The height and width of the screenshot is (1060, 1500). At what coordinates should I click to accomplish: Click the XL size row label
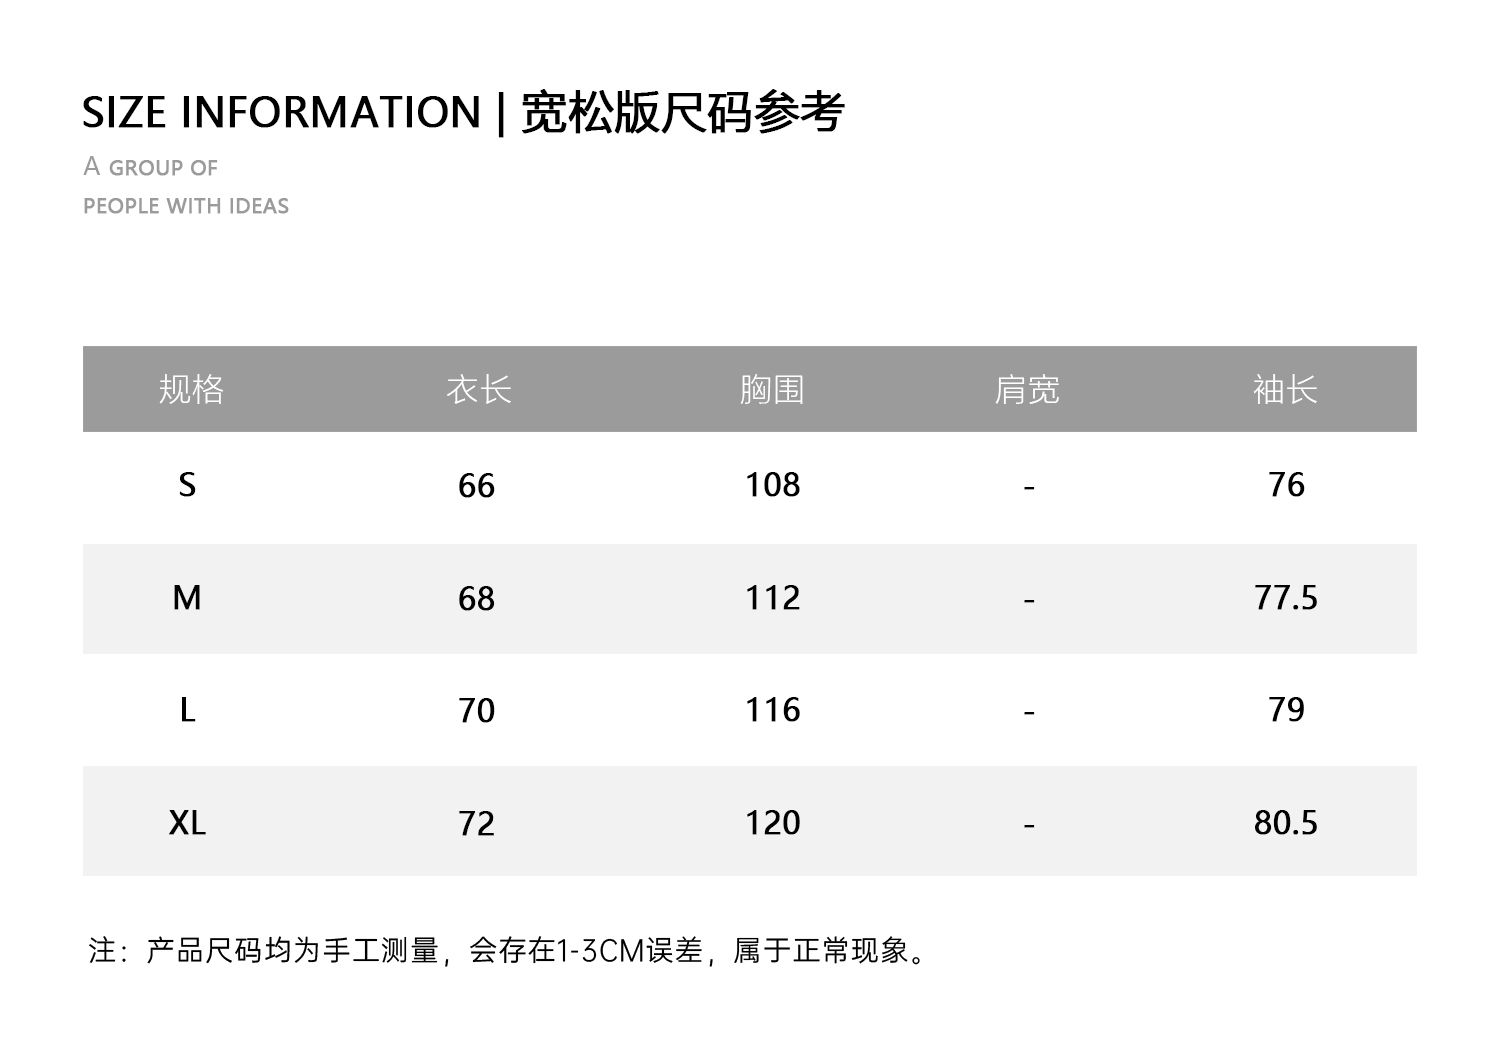187,823
